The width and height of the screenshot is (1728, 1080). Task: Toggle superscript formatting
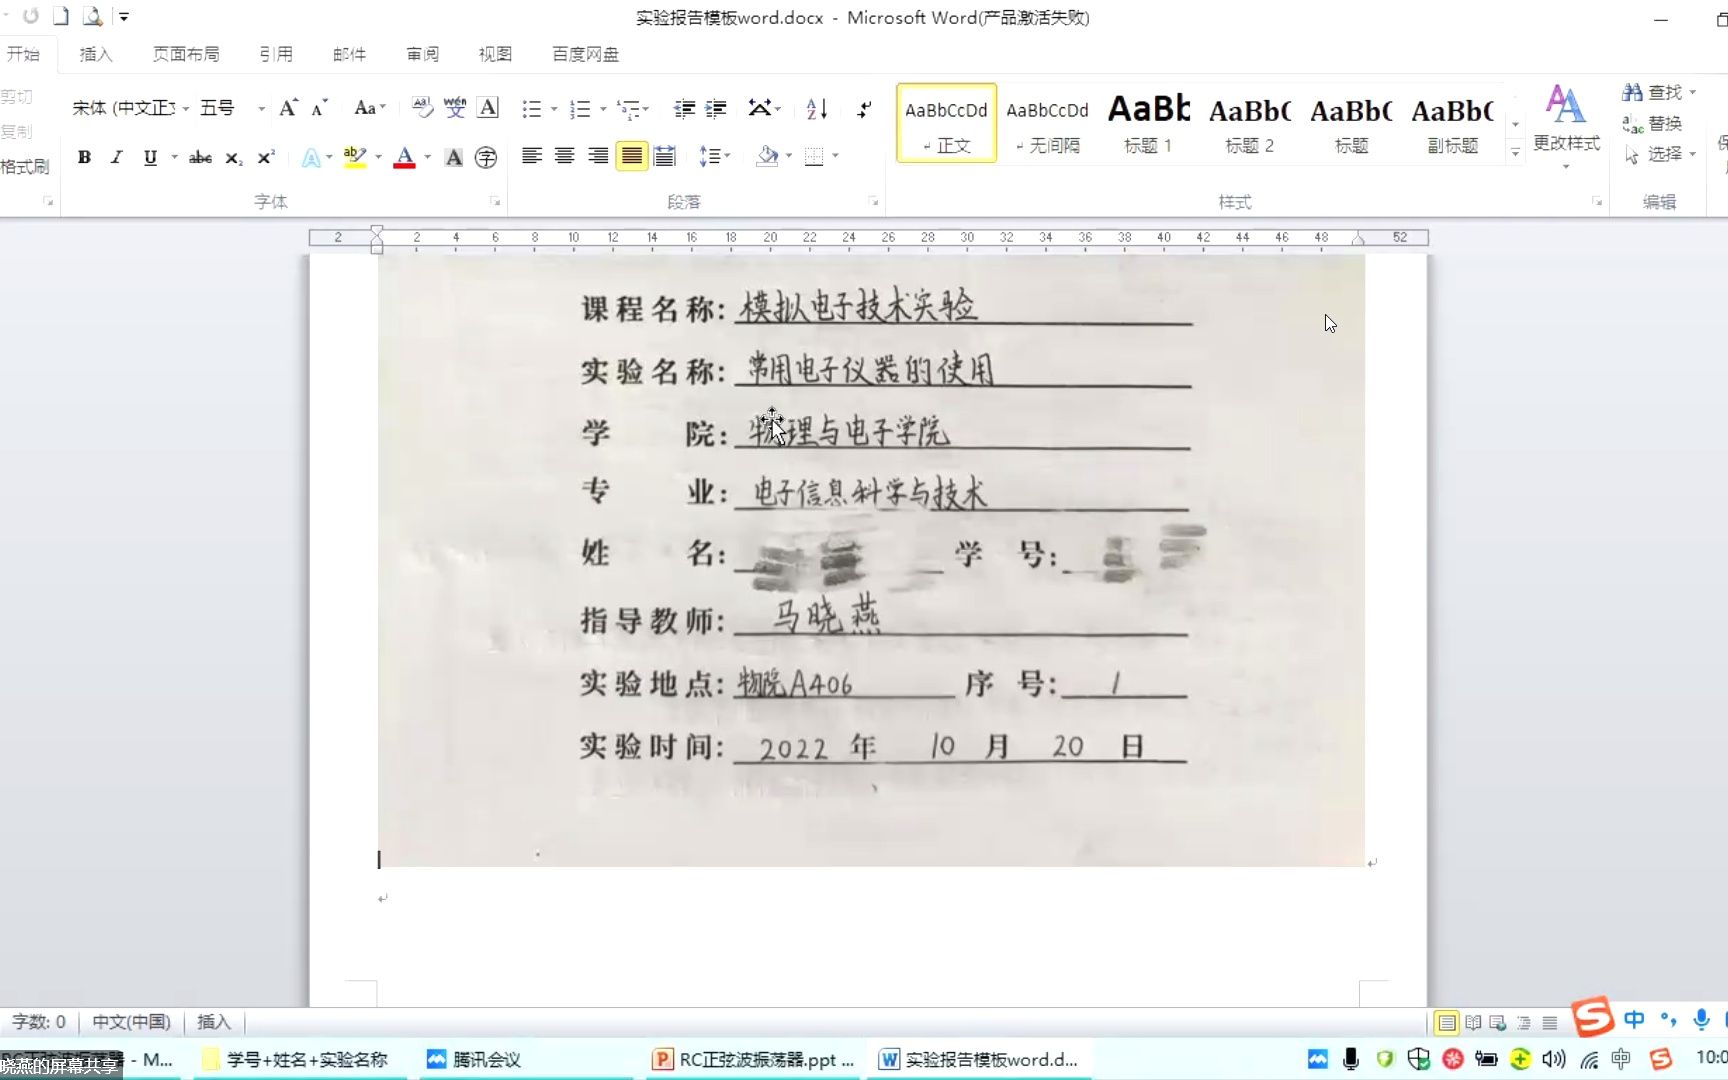pyautogui.click(x=264, y=157)
